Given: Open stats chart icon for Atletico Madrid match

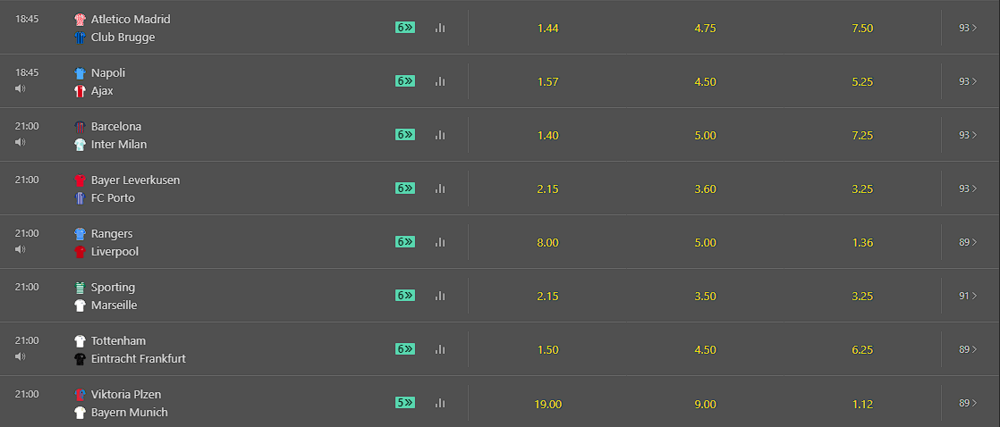Looking at the screenshot, I should click(439, 28).
